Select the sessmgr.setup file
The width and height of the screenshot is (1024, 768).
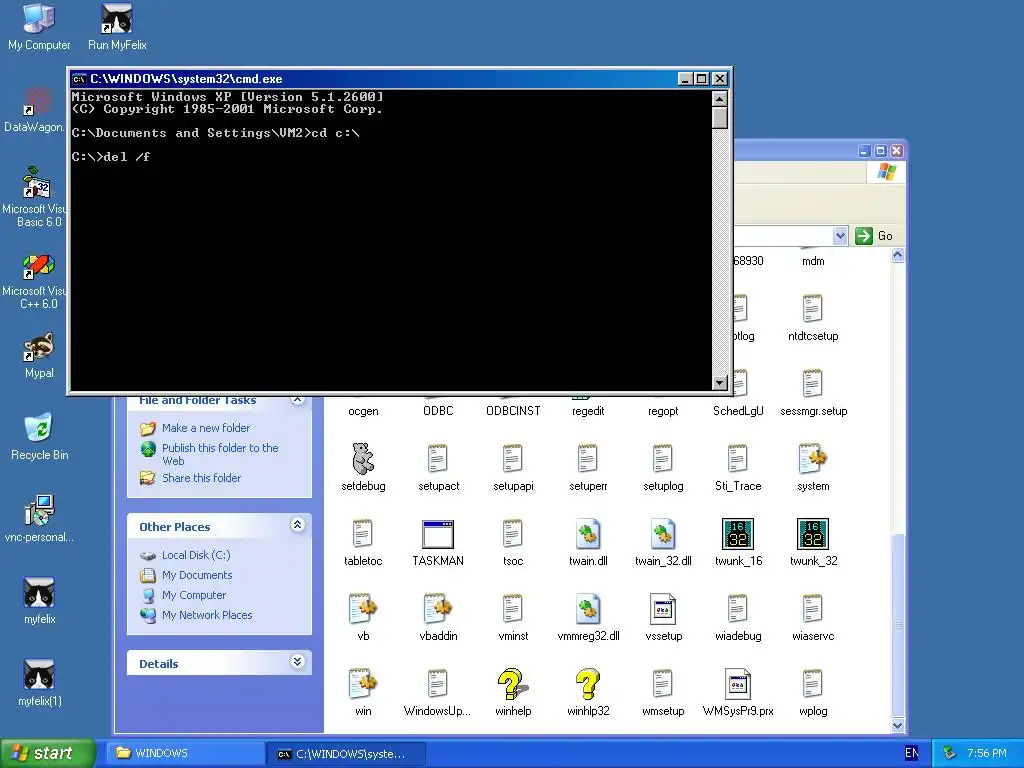pyautogui.click(x=813, y=392)
